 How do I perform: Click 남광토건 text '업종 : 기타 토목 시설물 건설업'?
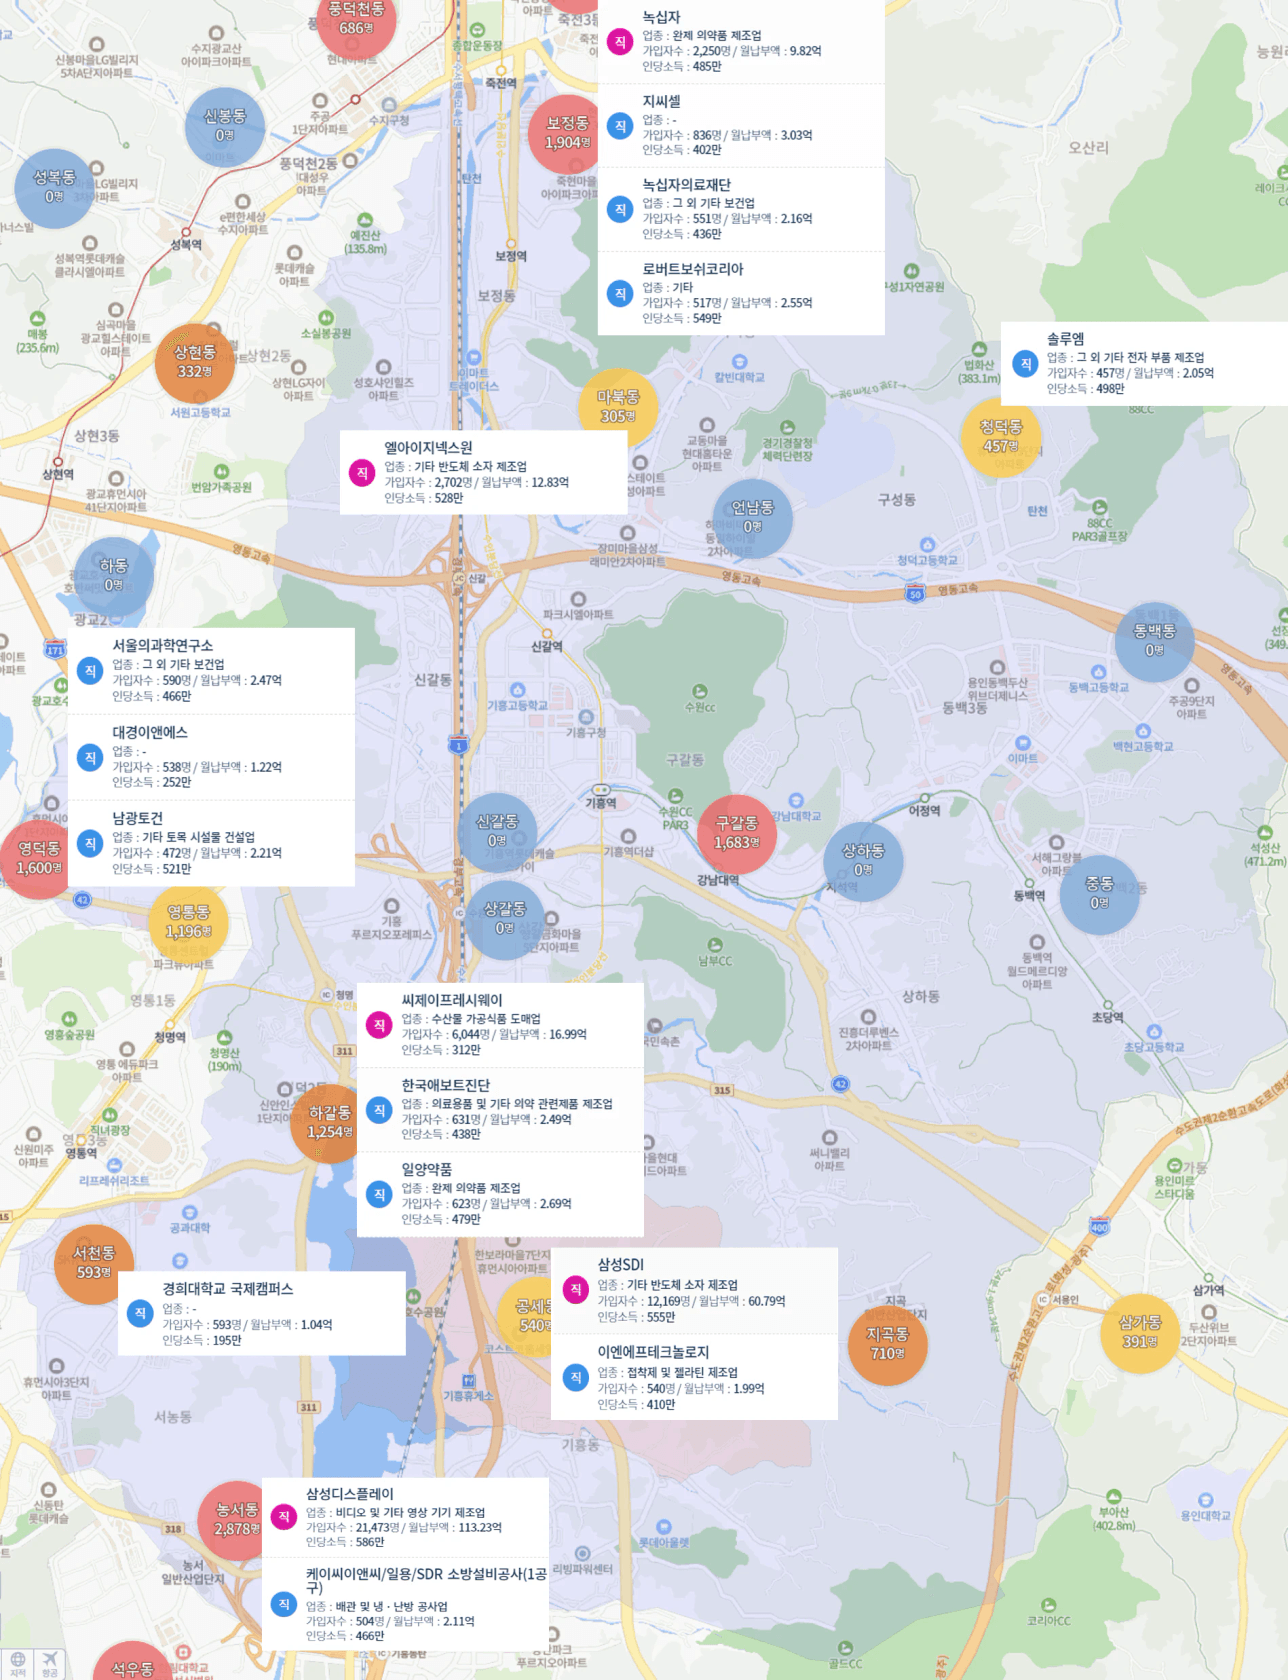click(x=183, y=837)
